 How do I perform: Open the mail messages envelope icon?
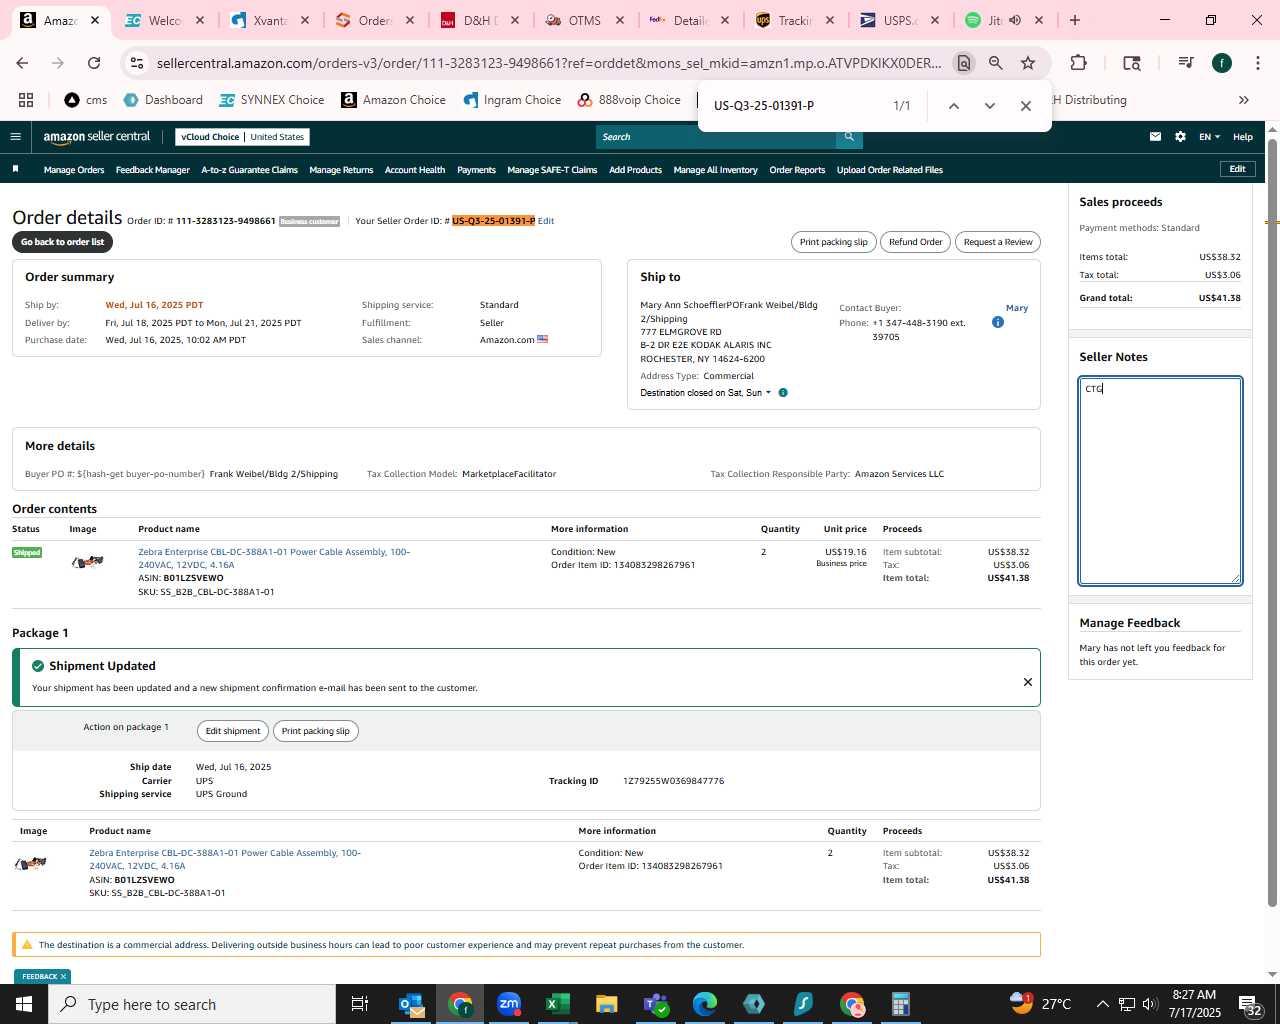1155,137
